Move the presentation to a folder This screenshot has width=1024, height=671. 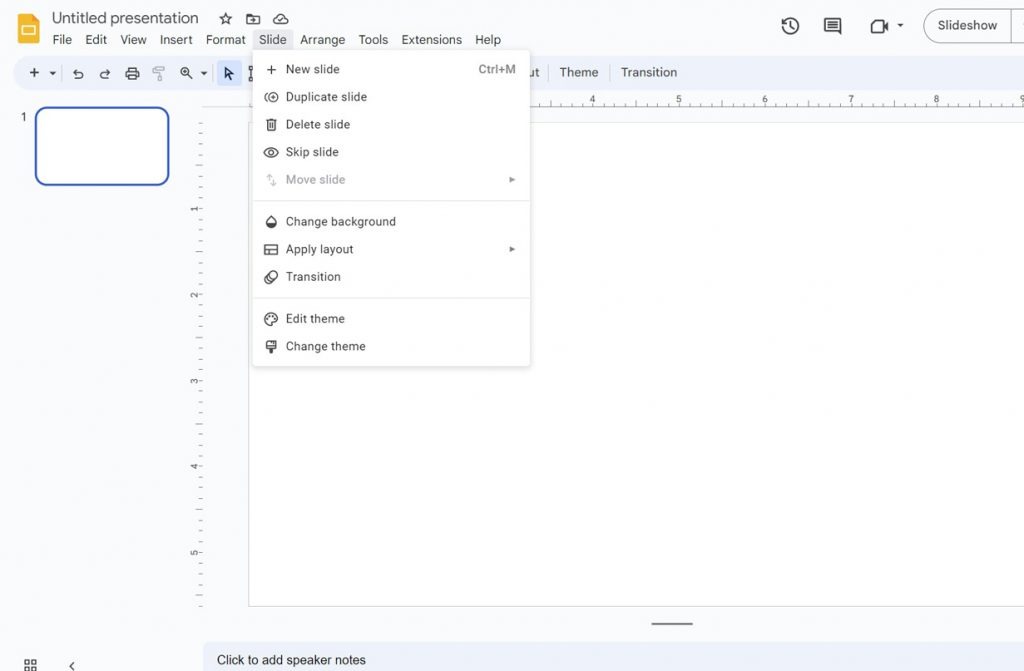coord(252,18)
